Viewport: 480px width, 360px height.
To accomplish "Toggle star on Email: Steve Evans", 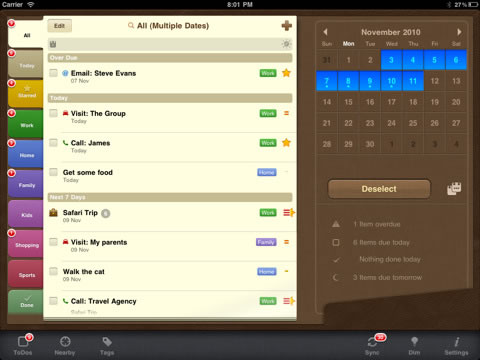I will click(x=286, y=73).
